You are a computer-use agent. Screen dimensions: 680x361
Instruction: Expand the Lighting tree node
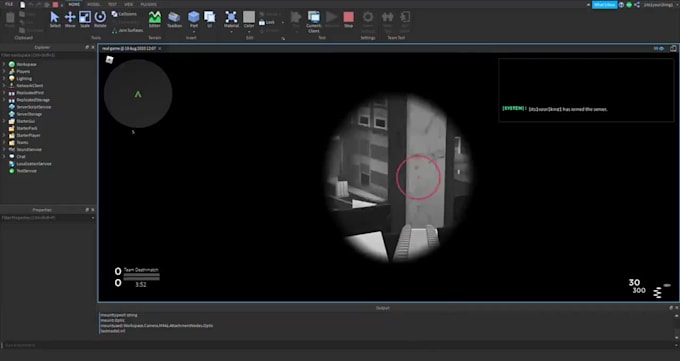[x=4, y=79]
